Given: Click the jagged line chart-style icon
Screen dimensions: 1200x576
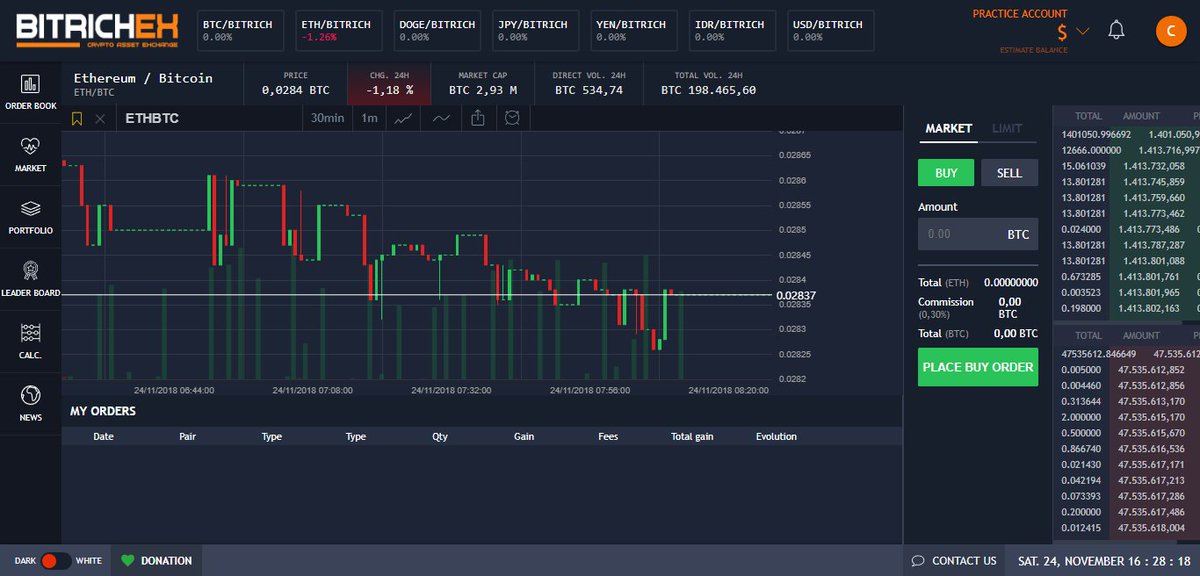Looking at the screenshot, I should tap(404, 118).
